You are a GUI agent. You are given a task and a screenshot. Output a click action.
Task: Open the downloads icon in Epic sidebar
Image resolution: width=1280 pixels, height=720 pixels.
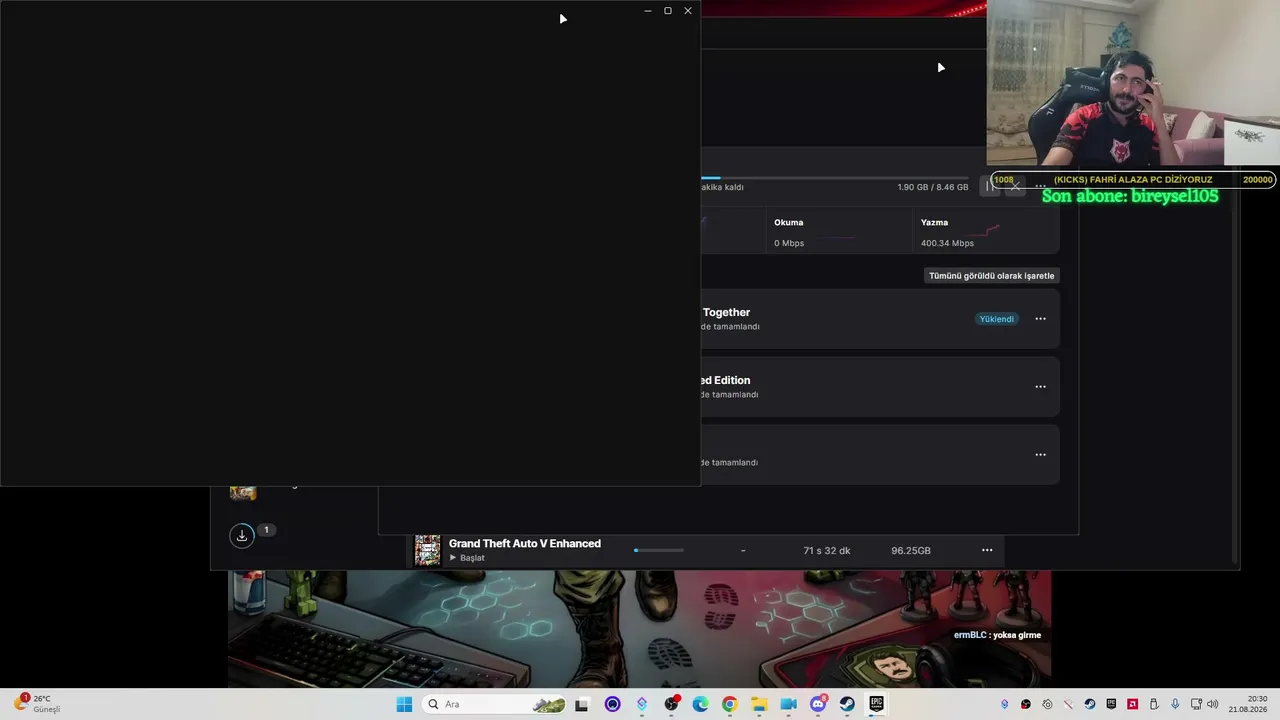[242, 536]
